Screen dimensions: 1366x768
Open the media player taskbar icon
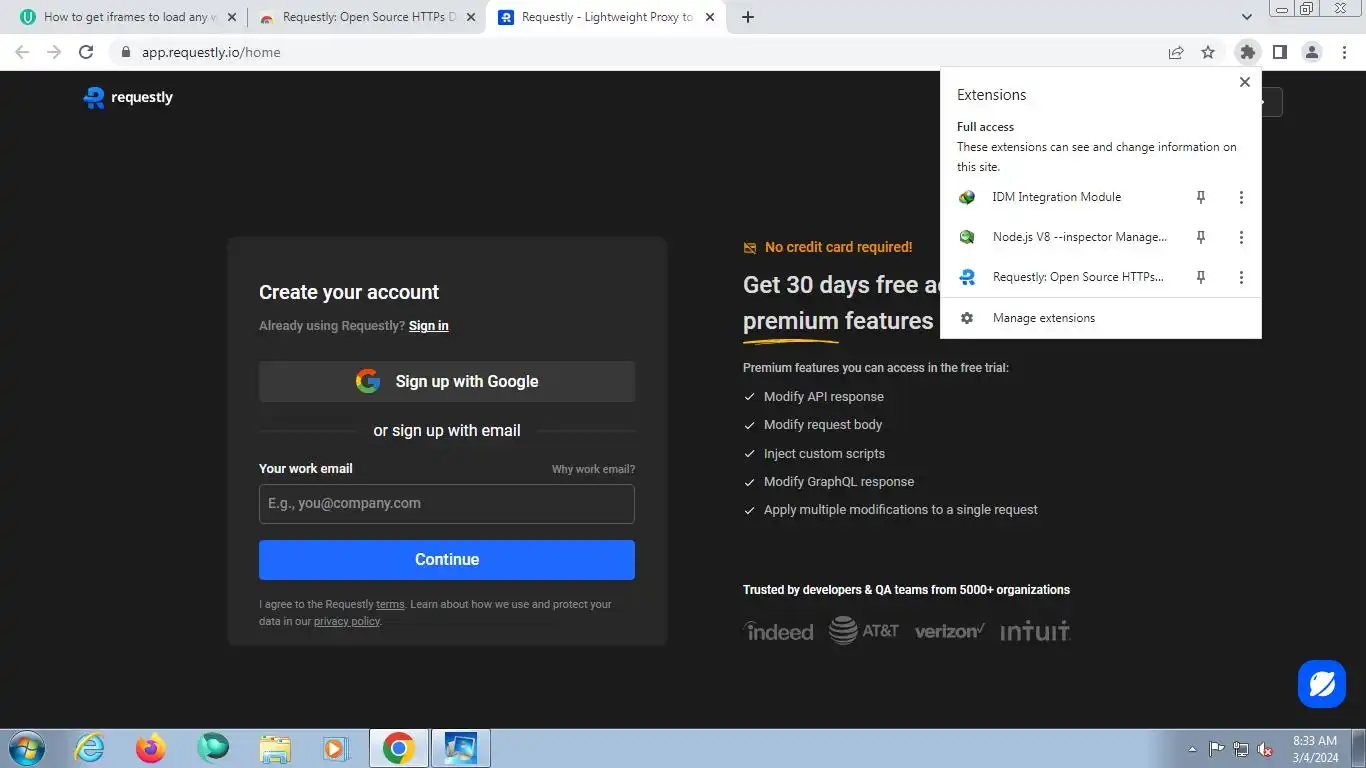pos(336,748)
